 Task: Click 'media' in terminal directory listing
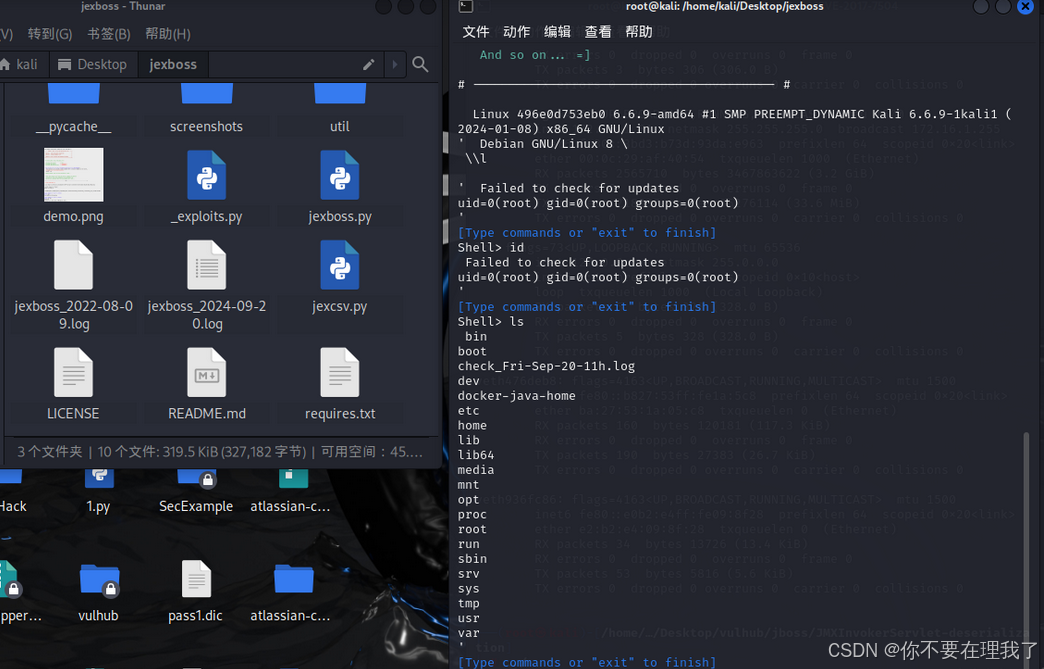pos(475,470)
